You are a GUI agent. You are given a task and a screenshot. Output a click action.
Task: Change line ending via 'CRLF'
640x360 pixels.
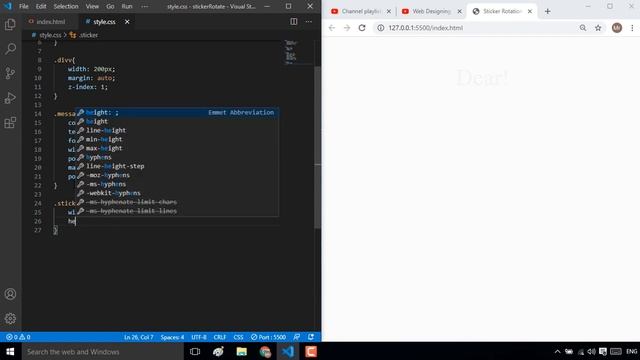click(220, 337)
